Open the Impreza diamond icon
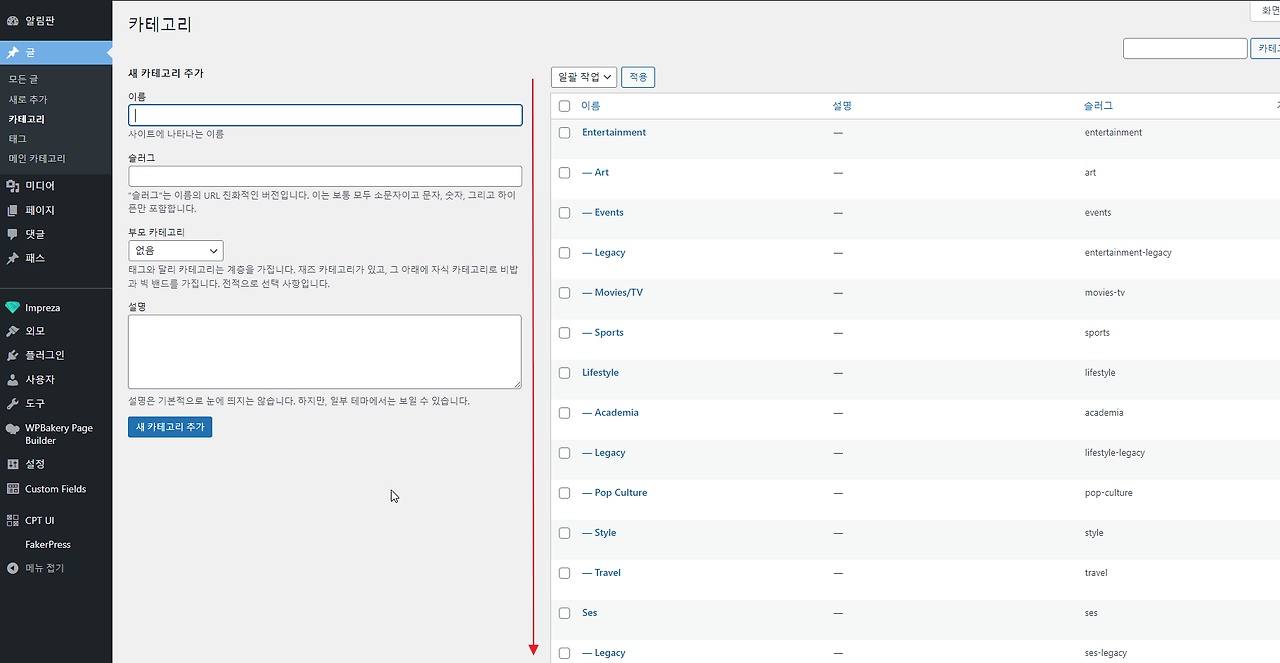This screenshot has height=663, width=1280. pos(13,307)
